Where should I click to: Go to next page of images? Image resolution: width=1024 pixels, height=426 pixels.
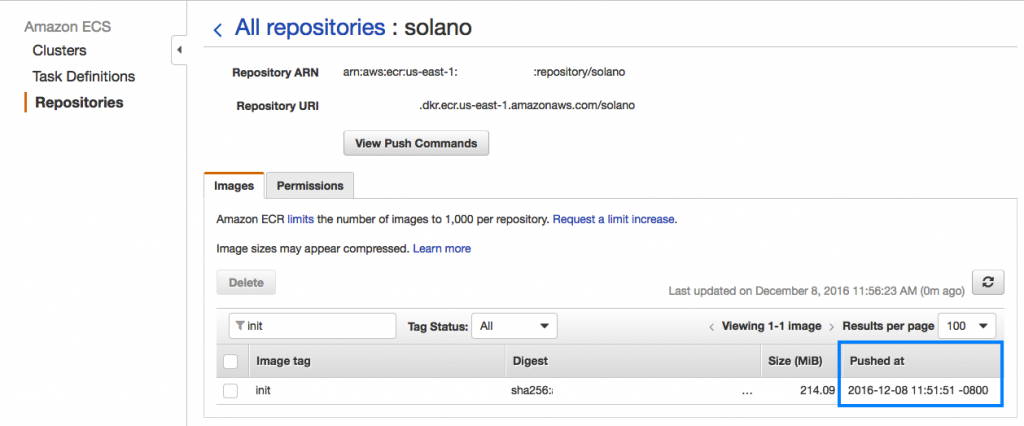point(831,327)
